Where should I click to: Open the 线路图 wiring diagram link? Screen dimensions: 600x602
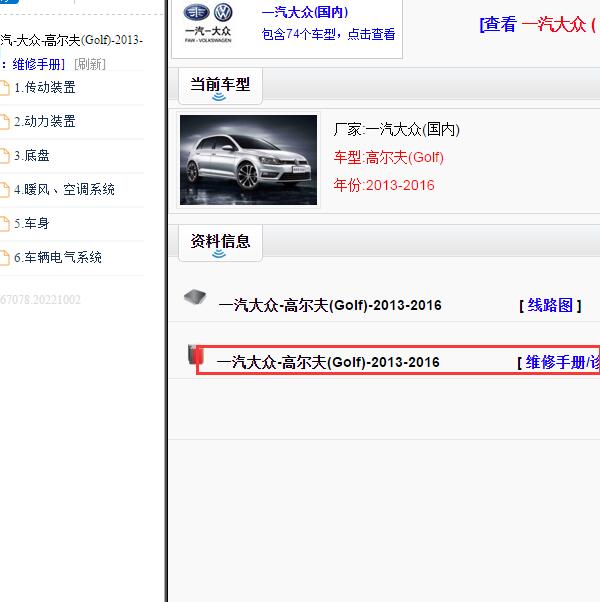(550, 306)
